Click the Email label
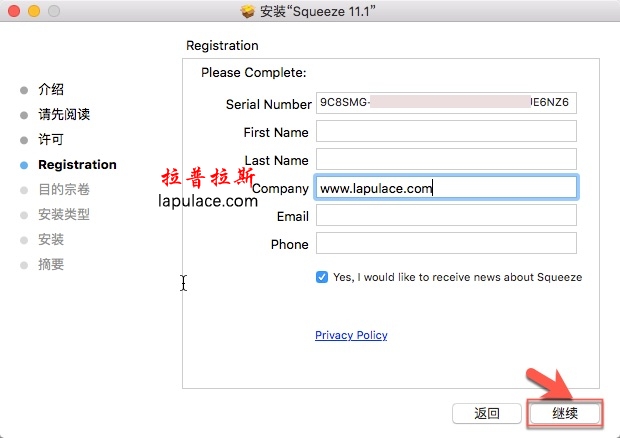The width and height of the screenshot is (620, 438). [293, 217]
